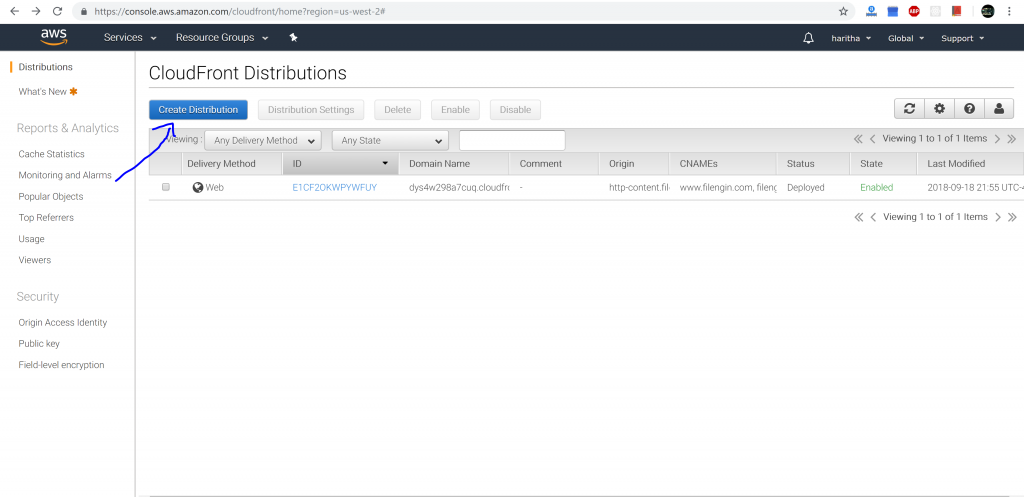Open the Resource Groups menu
This screenshot has height=497, width=1024.
pyautogui.click(x=222, y=38)
